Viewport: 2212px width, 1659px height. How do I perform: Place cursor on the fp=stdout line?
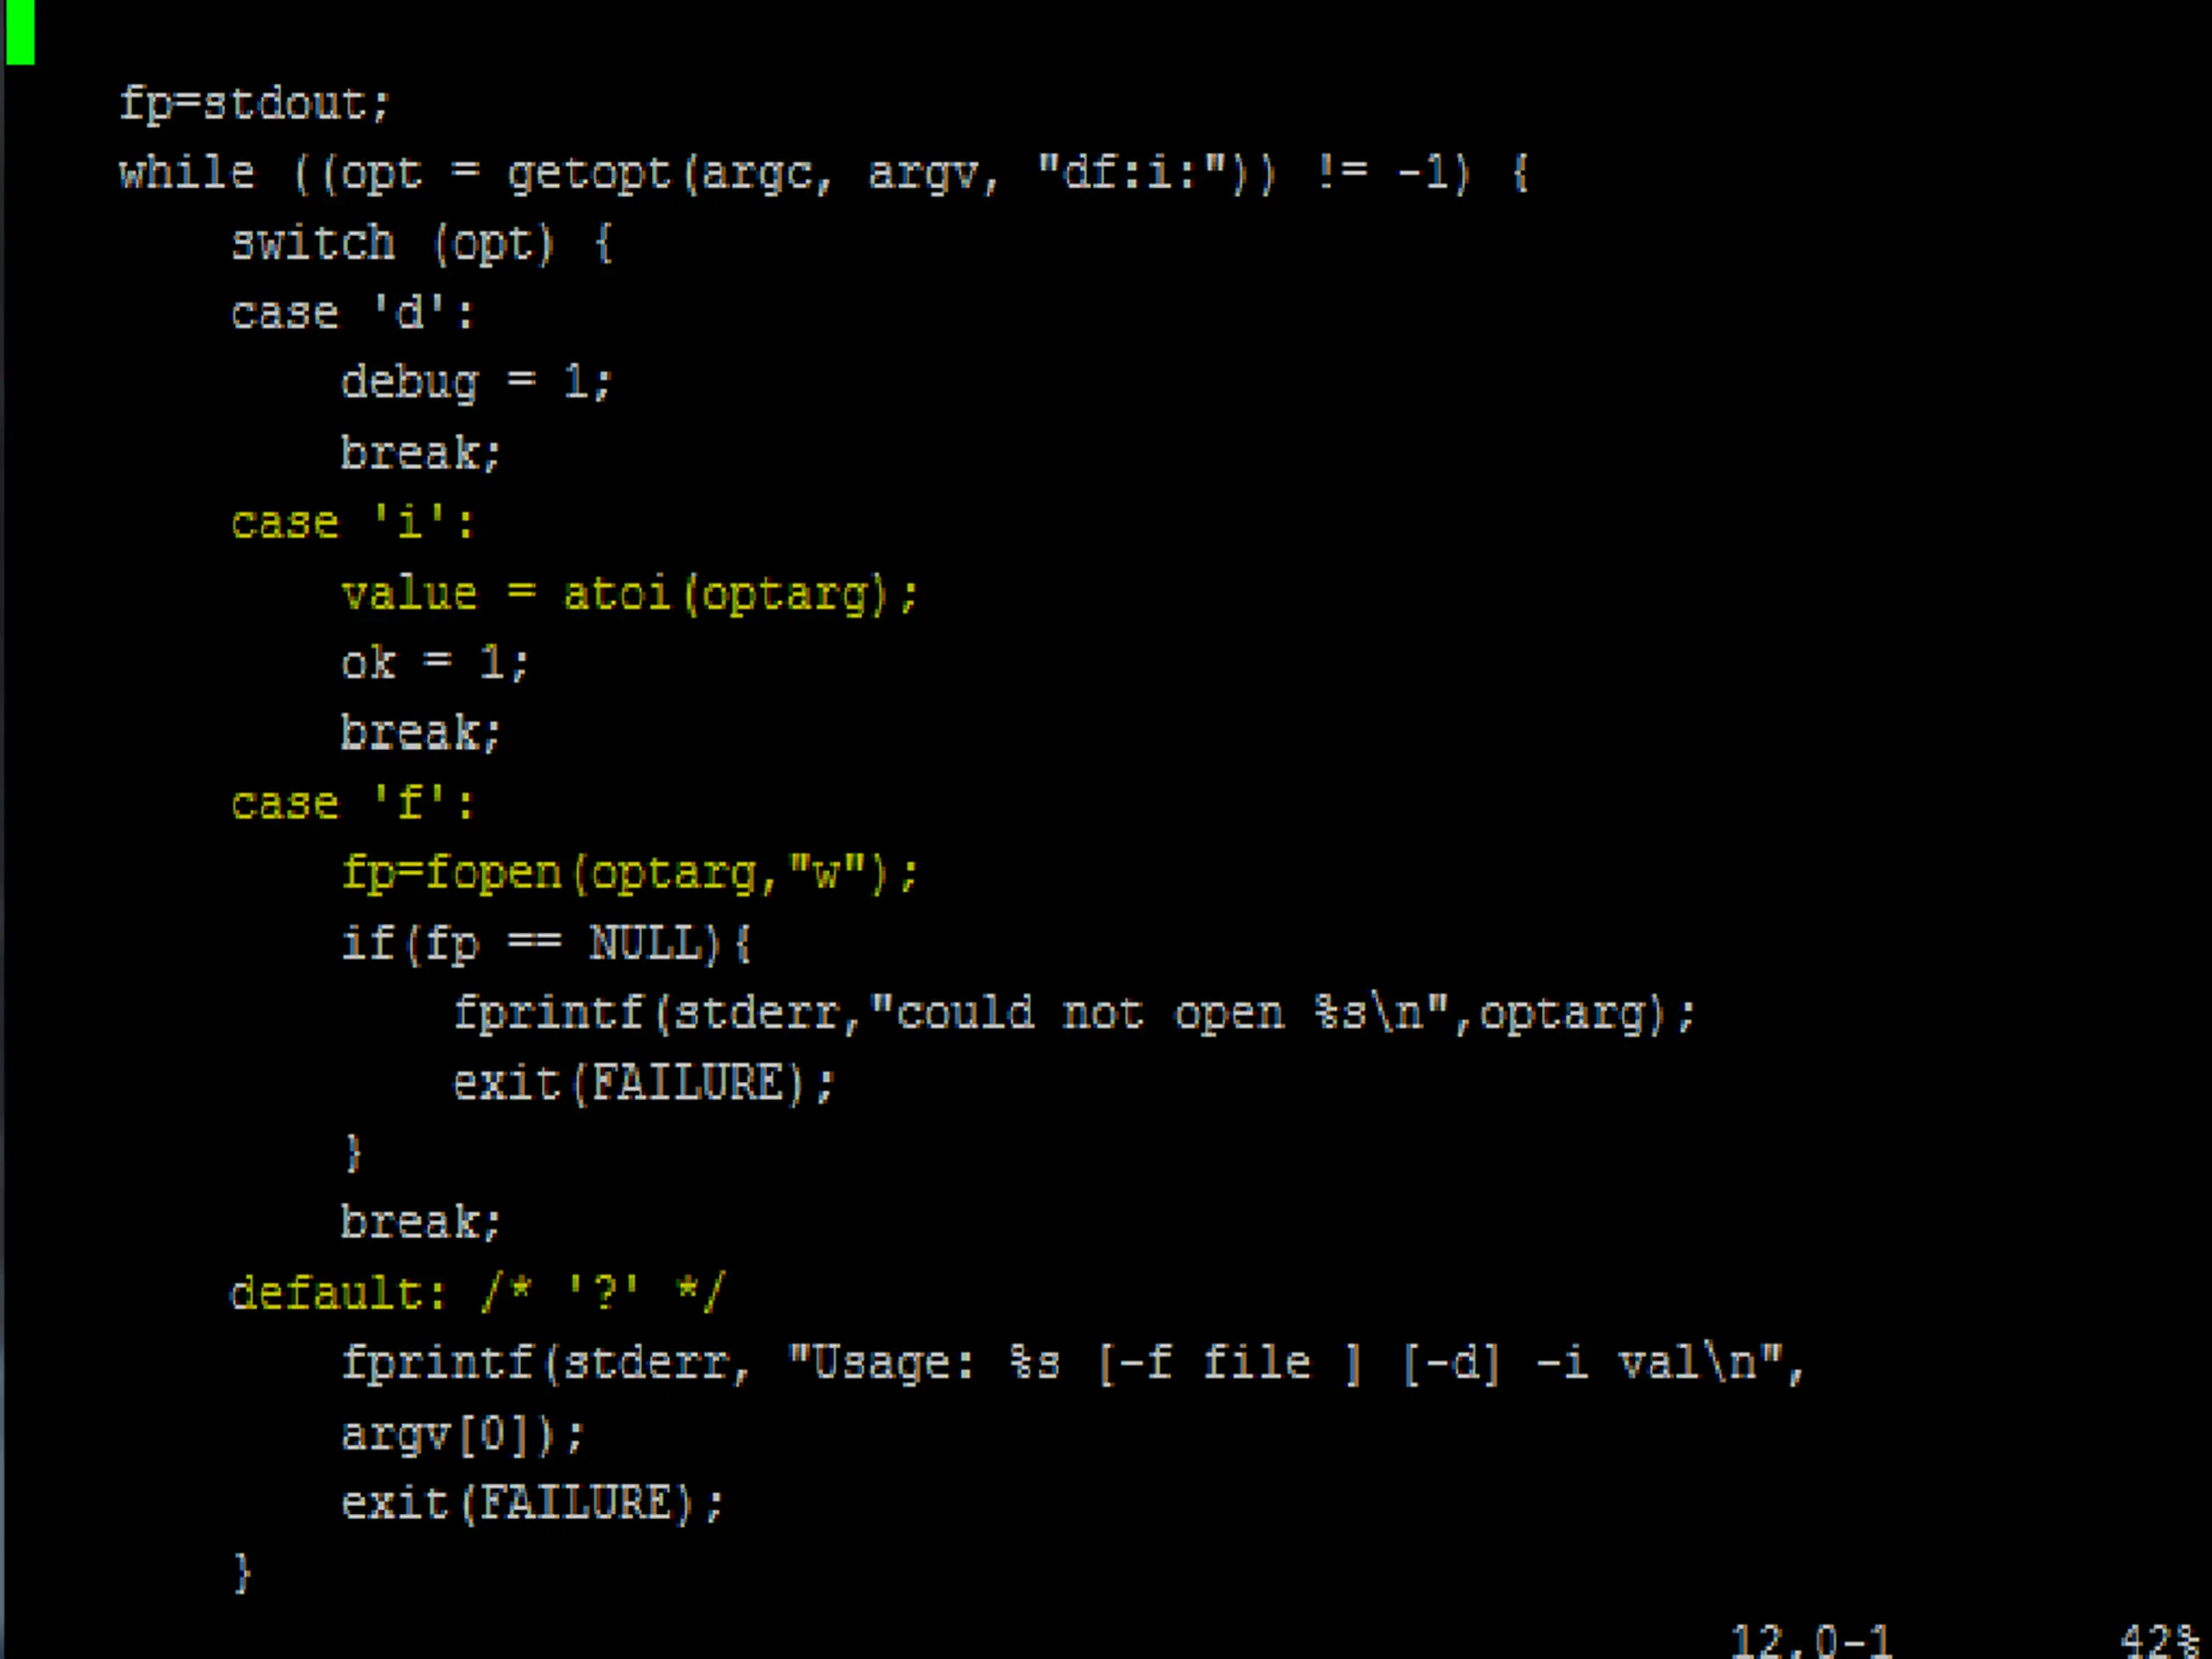pyautogui.click(x=254, y=104)
